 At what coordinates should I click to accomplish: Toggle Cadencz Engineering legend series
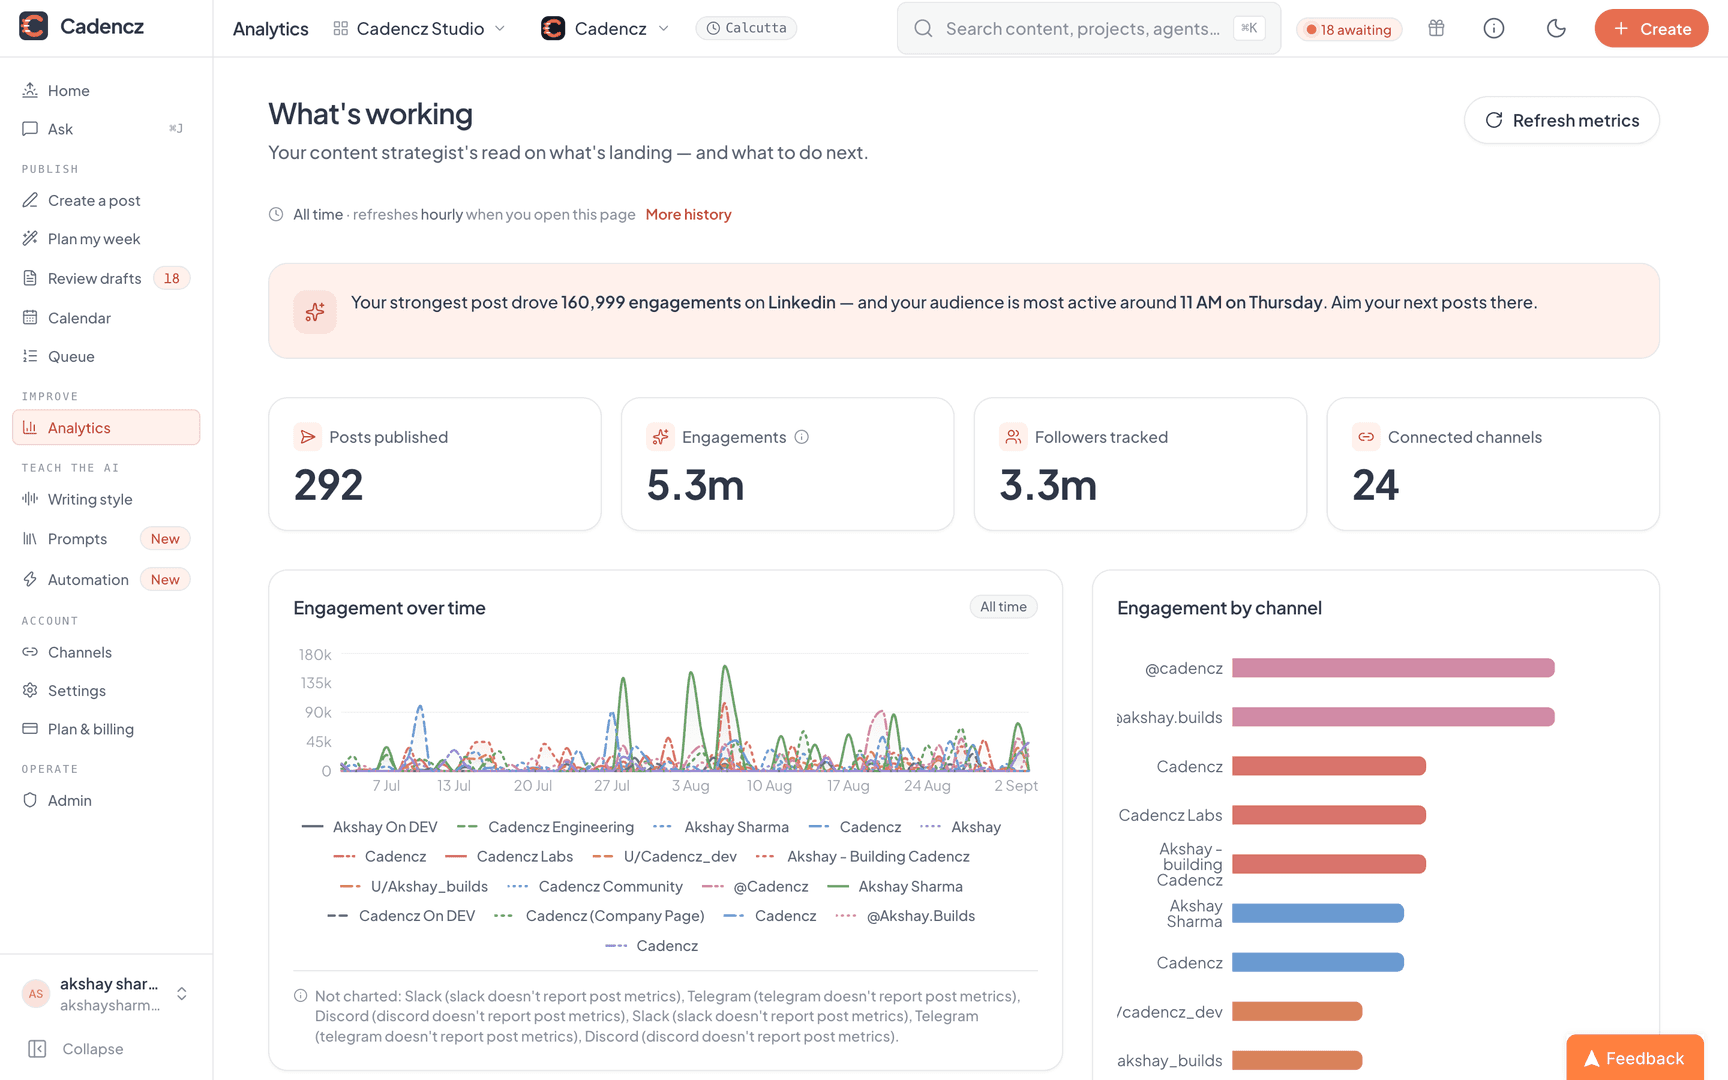click(x=545, y=827)
